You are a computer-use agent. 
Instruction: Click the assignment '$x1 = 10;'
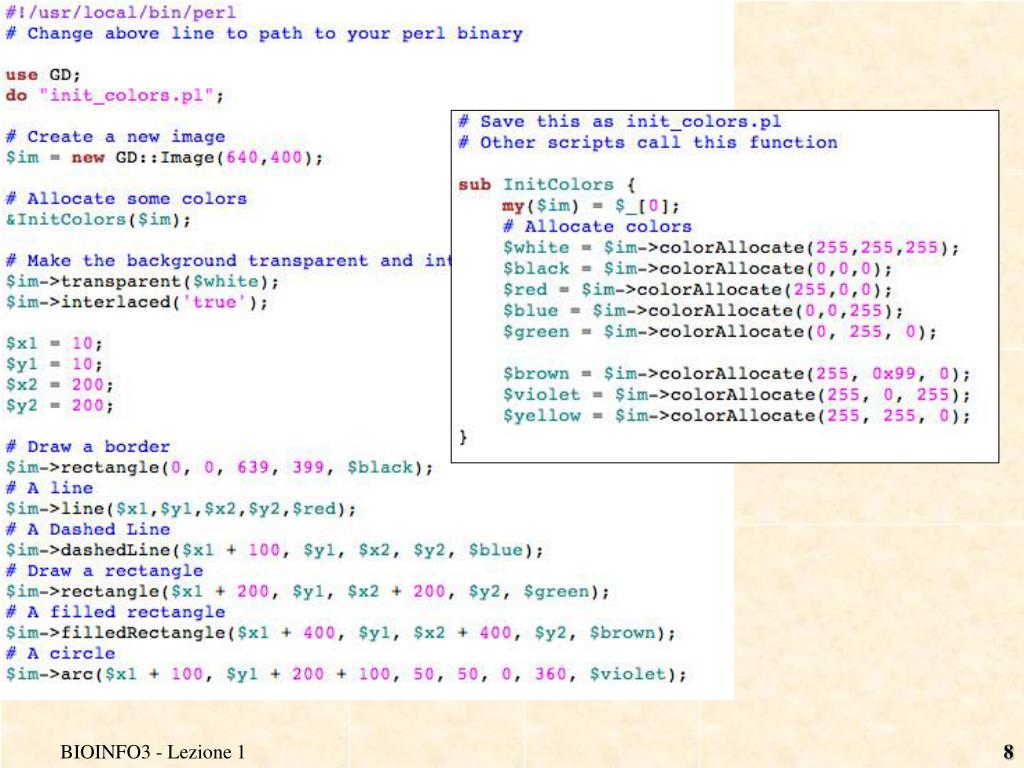[x=54, y=344]
